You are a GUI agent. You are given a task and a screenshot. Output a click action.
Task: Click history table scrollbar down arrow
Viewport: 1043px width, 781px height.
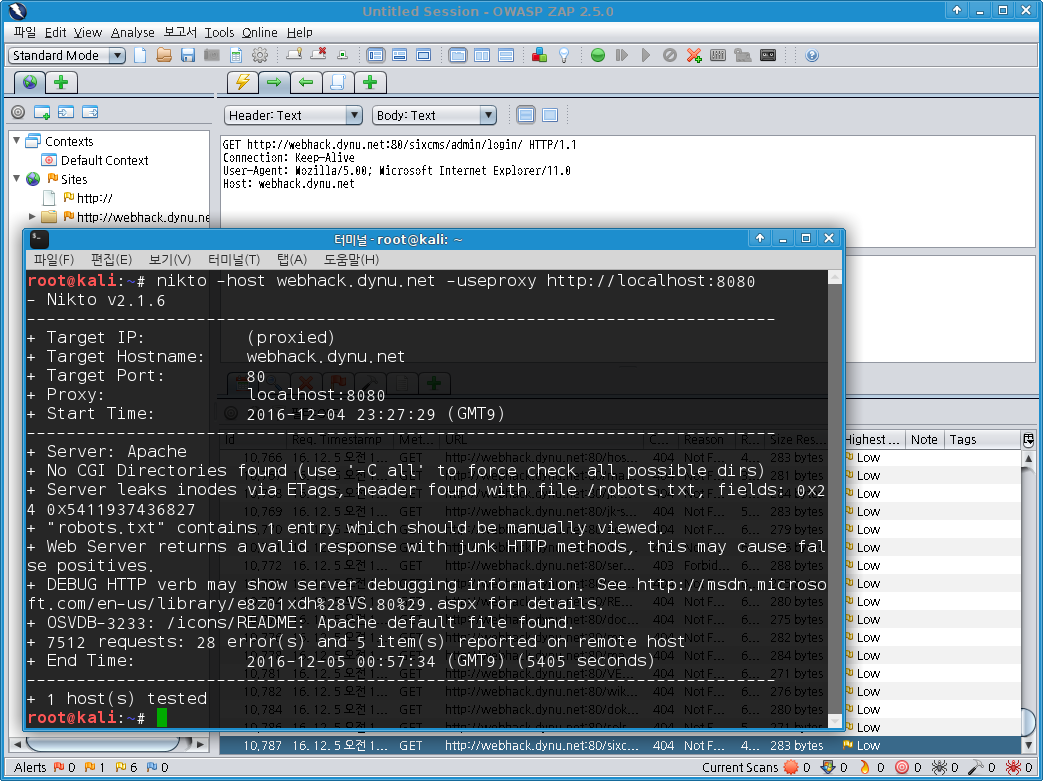click(1028, 745)
